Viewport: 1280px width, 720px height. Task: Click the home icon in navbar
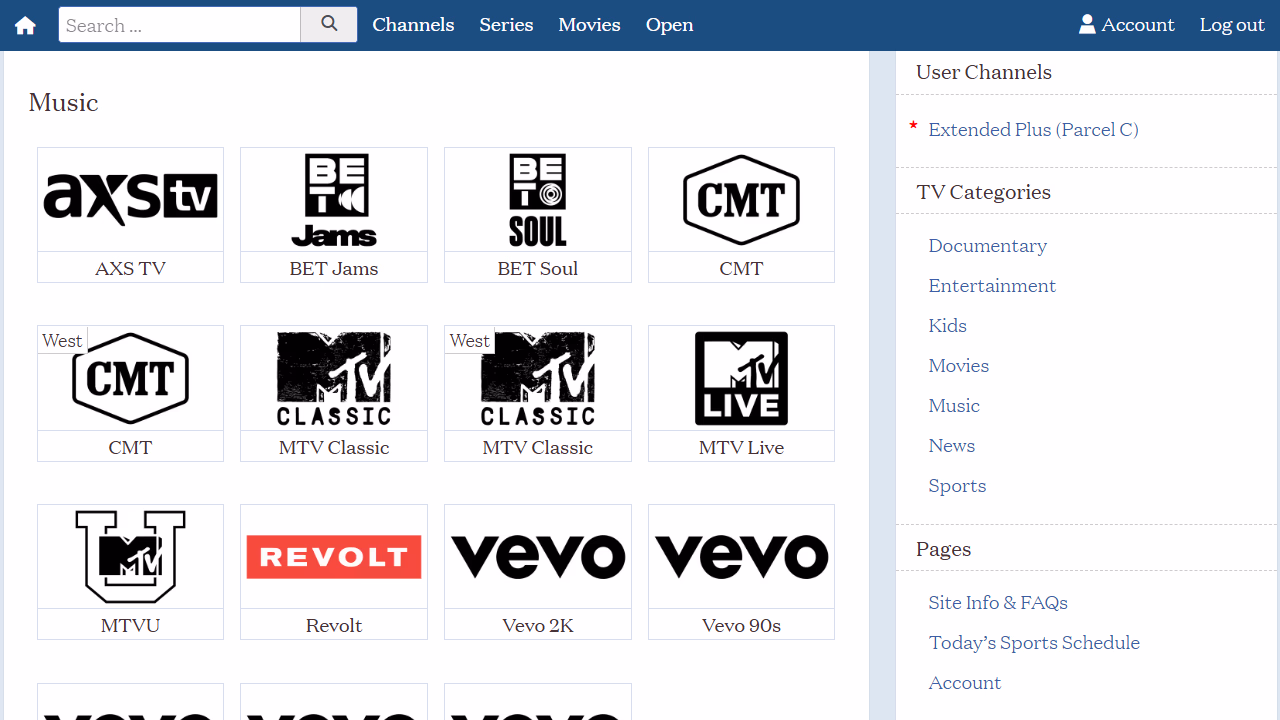[x=25, y=26]
